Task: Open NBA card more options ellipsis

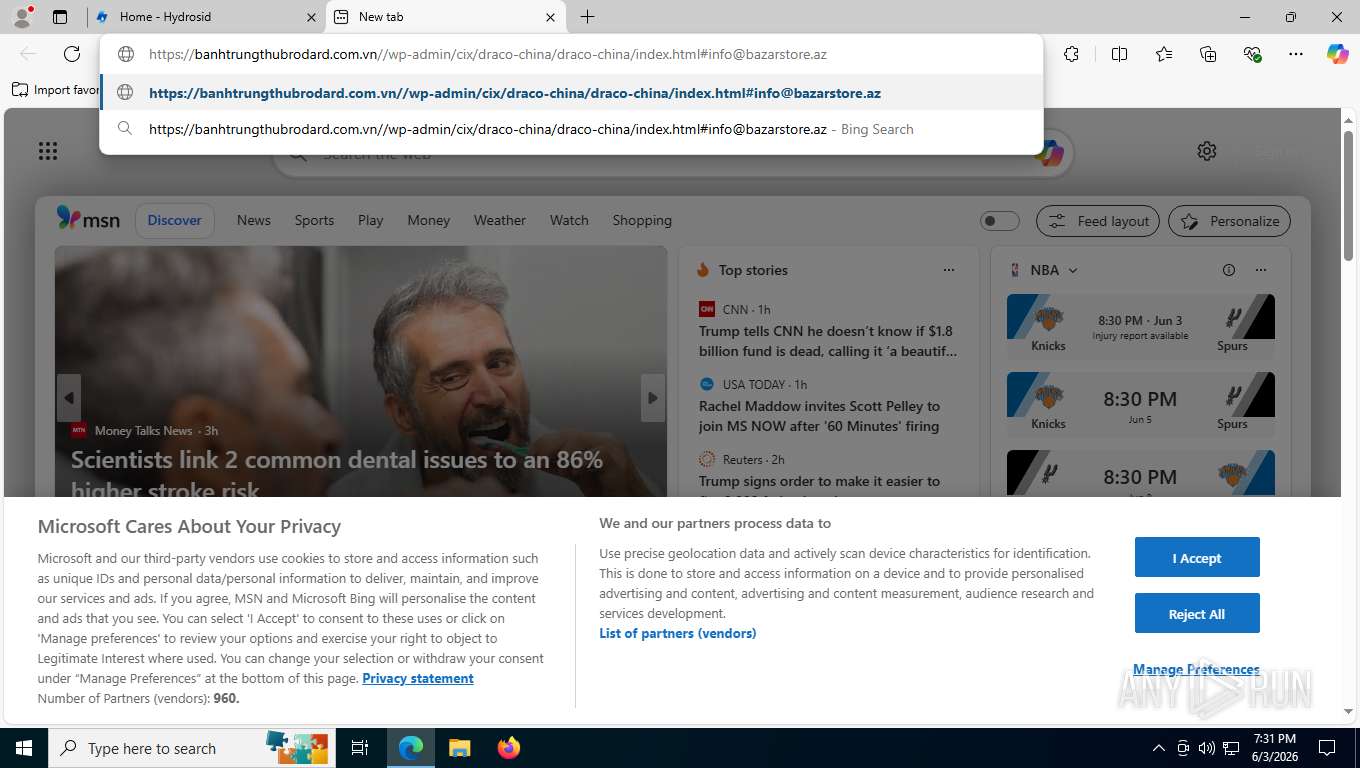Action: (x=1261, y=270)
